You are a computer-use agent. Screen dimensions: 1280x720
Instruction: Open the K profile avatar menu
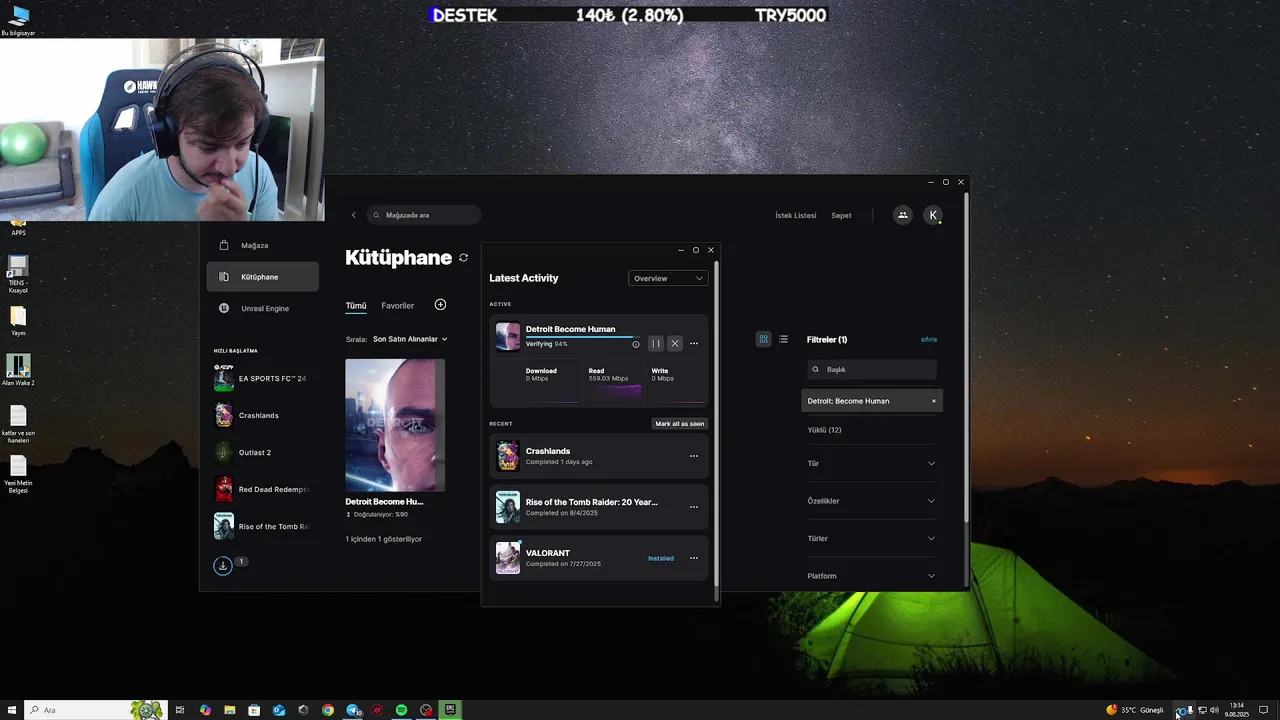tap(933, 215)
